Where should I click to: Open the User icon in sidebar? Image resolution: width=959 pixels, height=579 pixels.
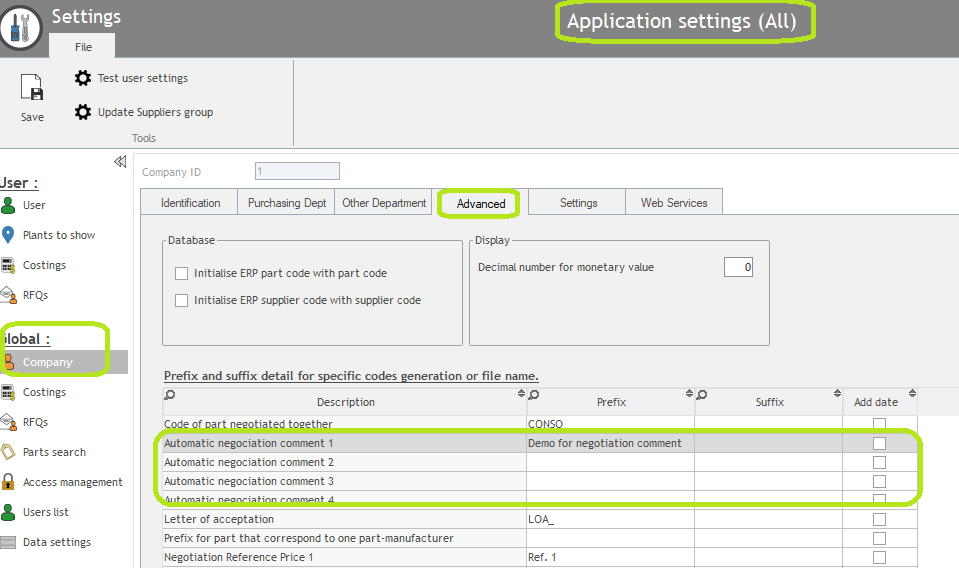click(9, 206)
